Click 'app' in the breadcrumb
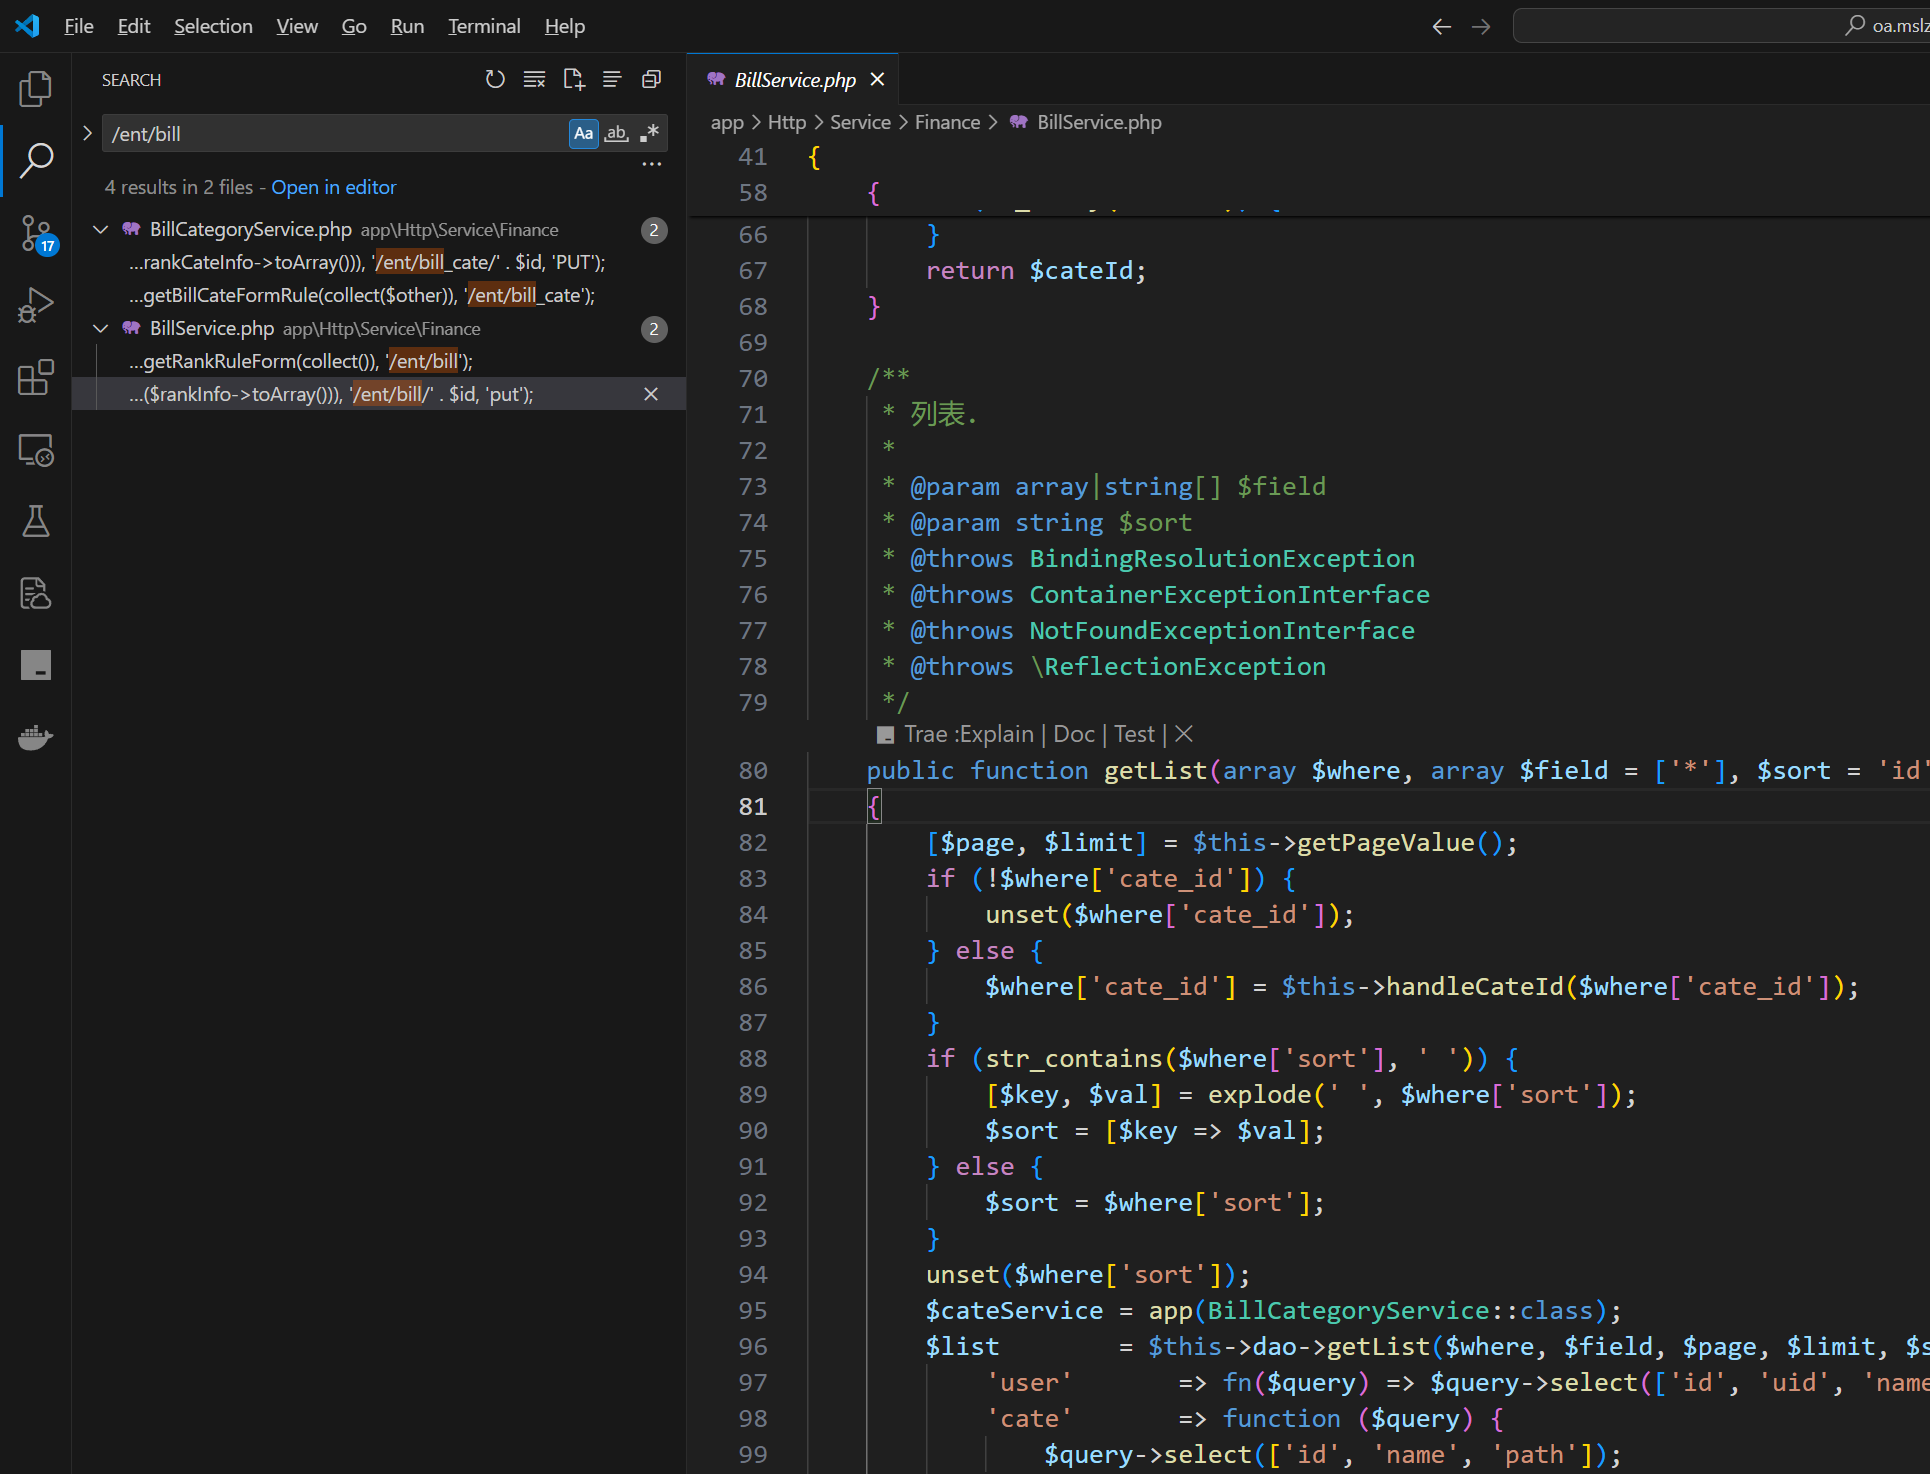 pos(727,122)
